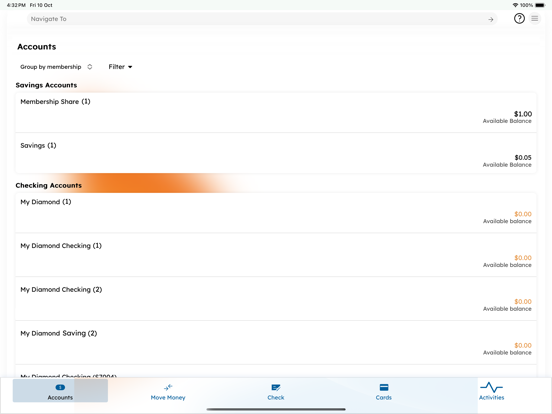
Task: Open the Group by membership selector
Action: 56,67
